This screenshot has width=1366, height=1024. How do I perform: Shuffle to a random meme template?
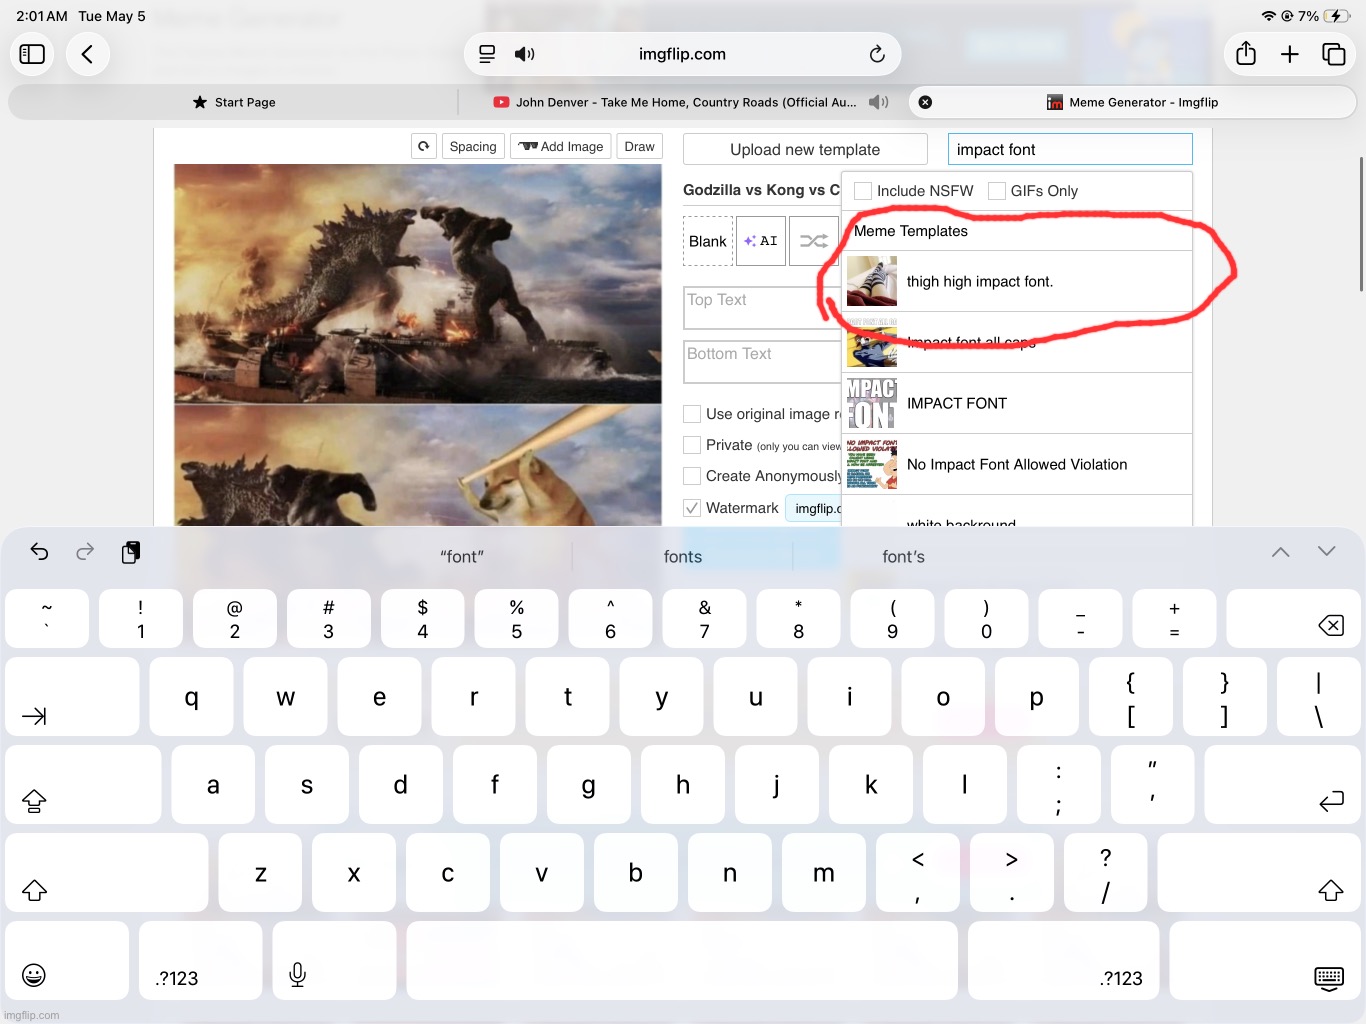tap(814, 241)
